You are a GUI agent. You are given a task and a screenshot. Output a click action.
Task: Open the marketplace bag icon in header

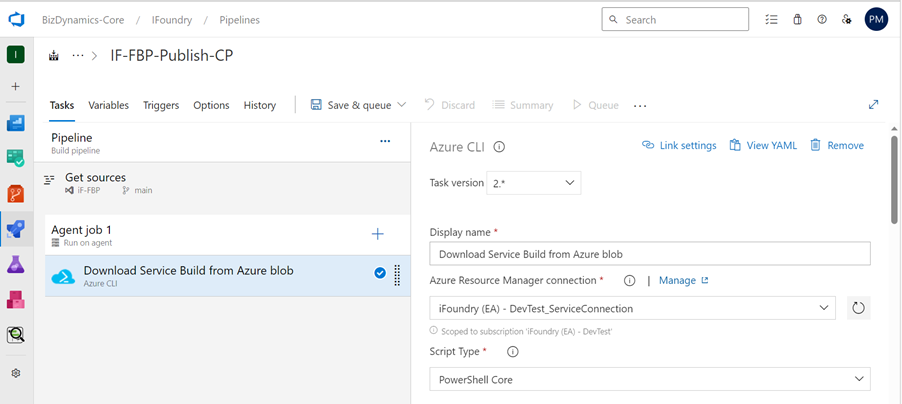797,20
